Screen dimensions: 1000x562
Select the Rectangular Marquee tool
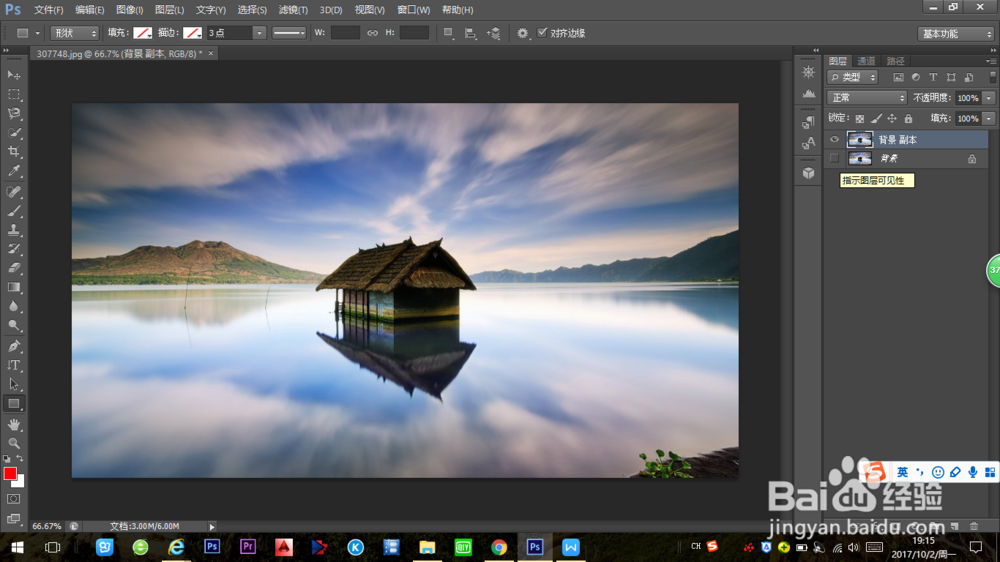(13, 94)
